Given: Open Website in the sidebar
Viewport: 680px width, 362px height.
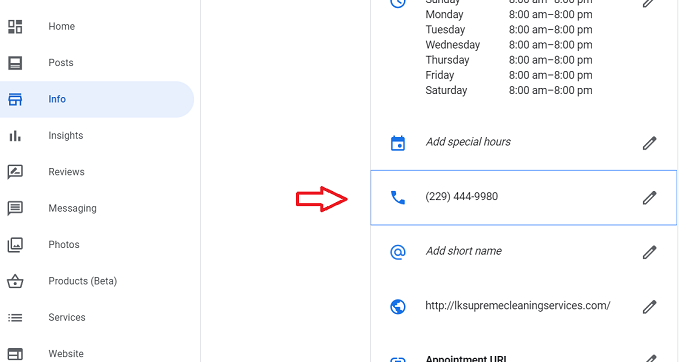Looking at the screenshot, I should coord(66,354).
